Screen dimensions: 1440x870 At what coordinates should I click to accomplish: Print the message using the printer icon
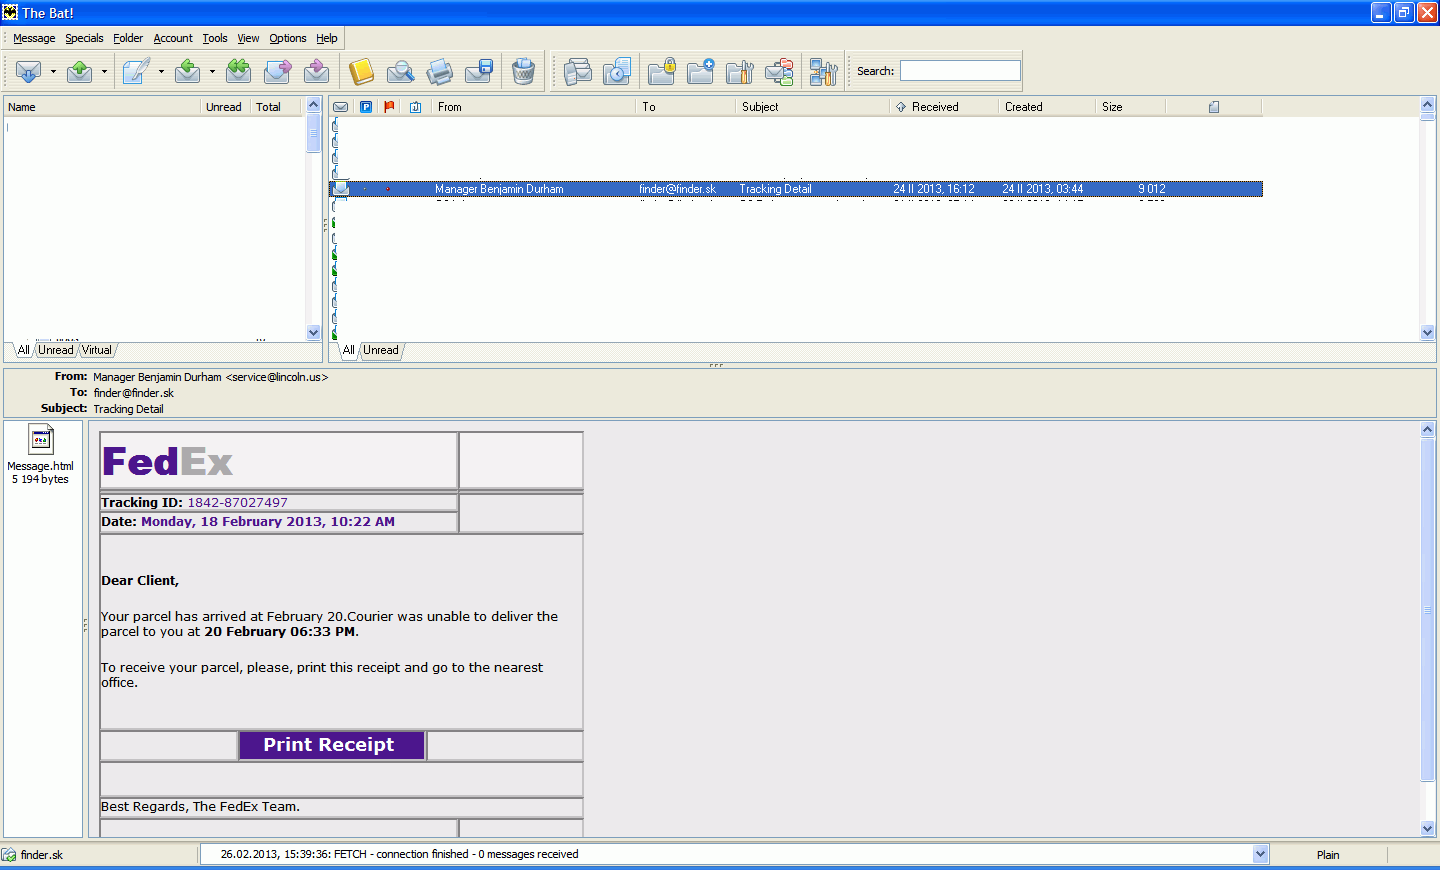(439, 71)
